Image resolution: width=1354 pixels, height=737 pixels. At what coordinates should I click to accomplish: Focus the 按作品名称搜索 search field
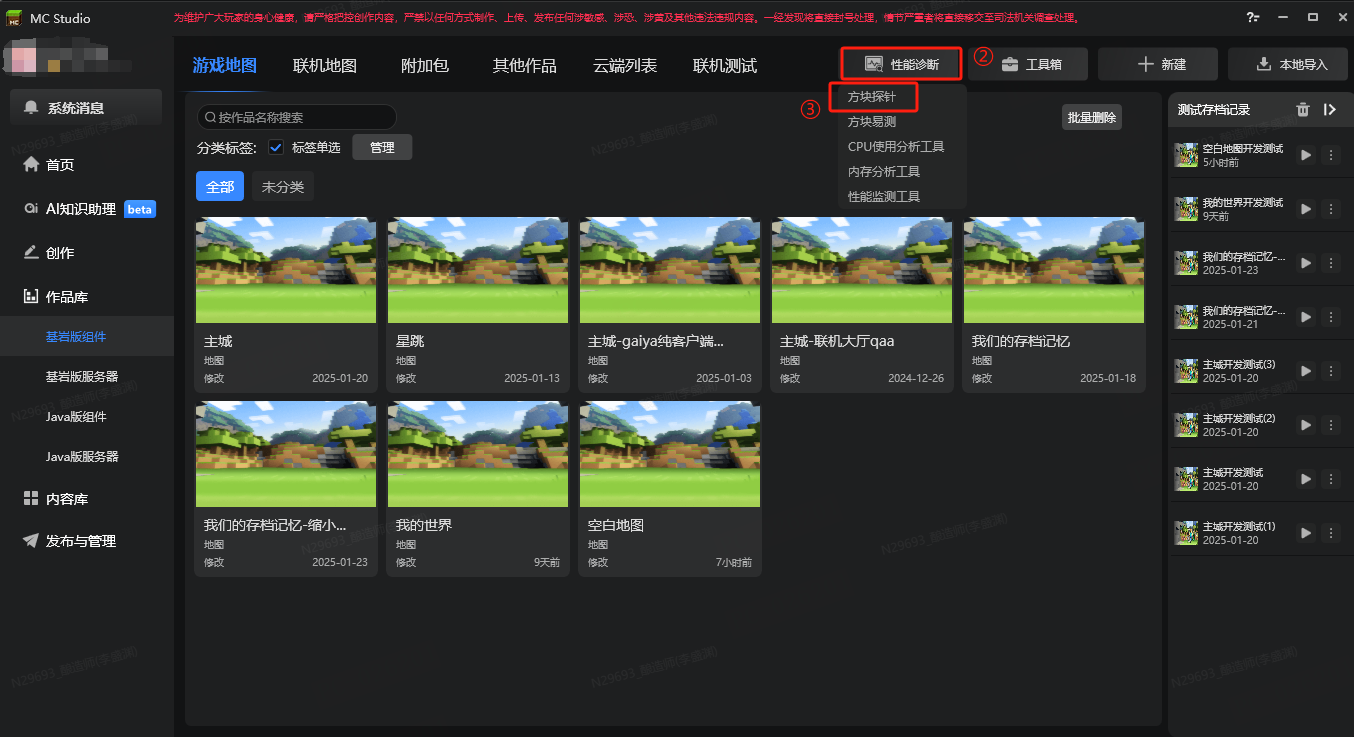pos(297,117)
